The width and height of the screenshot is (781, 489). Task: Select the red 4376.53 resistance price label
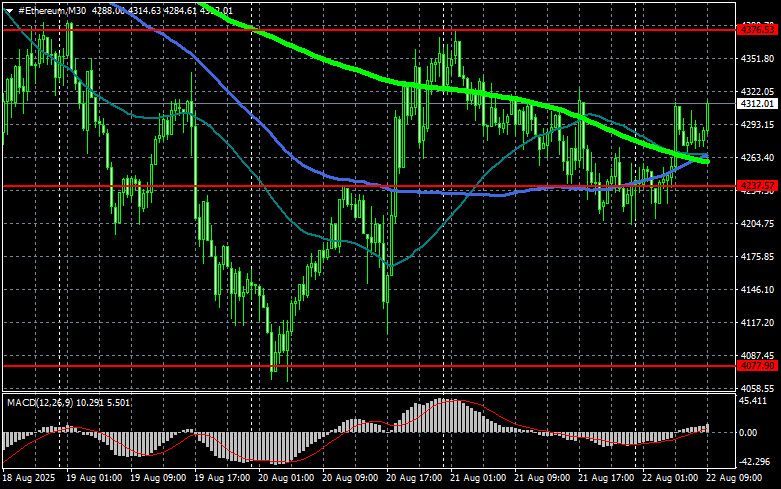click(758, 30)
